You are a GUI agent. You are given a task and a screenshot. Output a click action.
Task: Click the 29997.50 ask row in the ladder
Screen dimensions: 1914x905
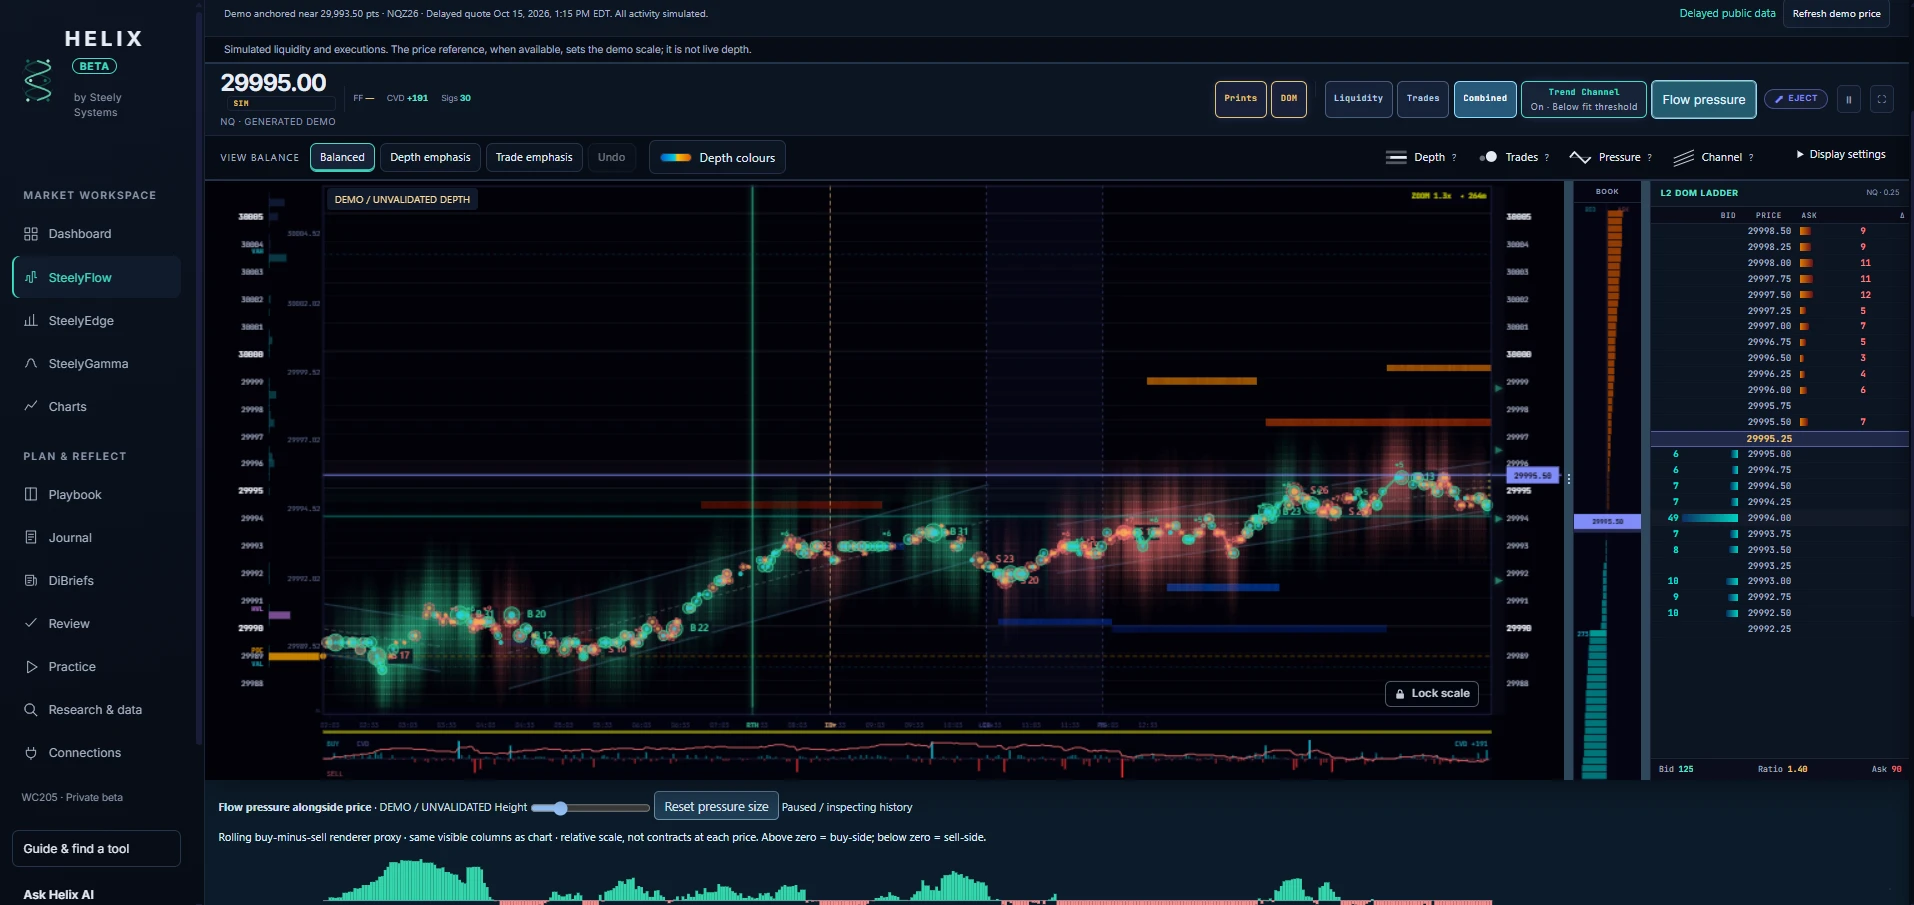pos(1779,295)
